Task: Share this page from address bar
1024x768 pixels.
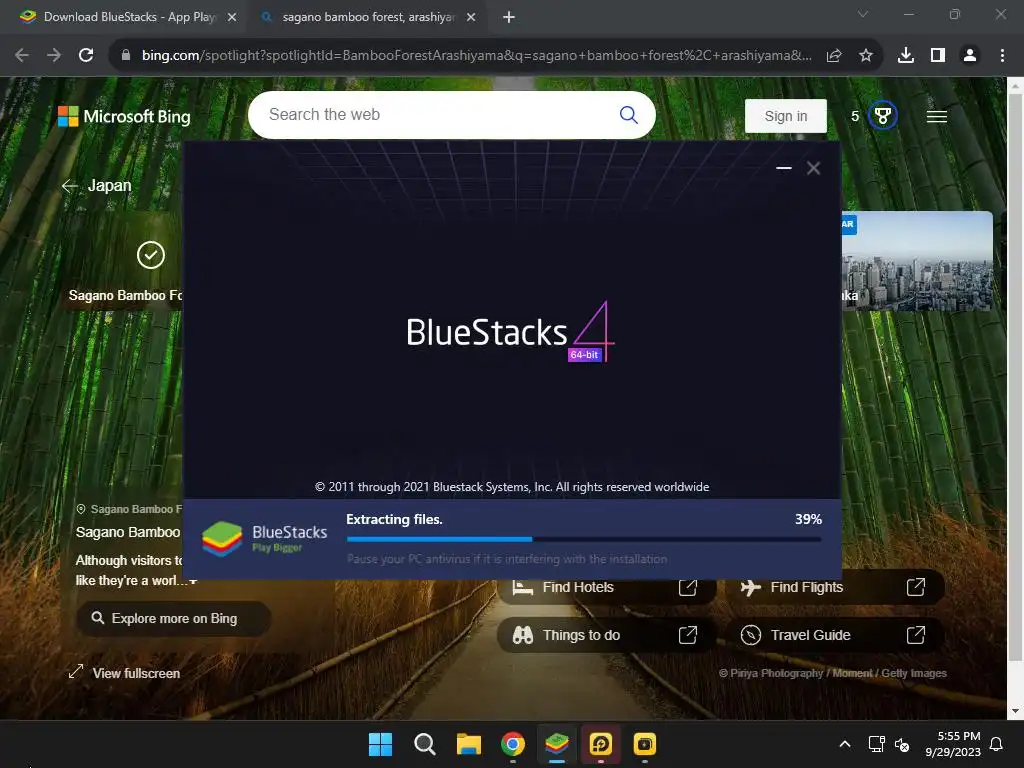Action: tap(834, 56)
